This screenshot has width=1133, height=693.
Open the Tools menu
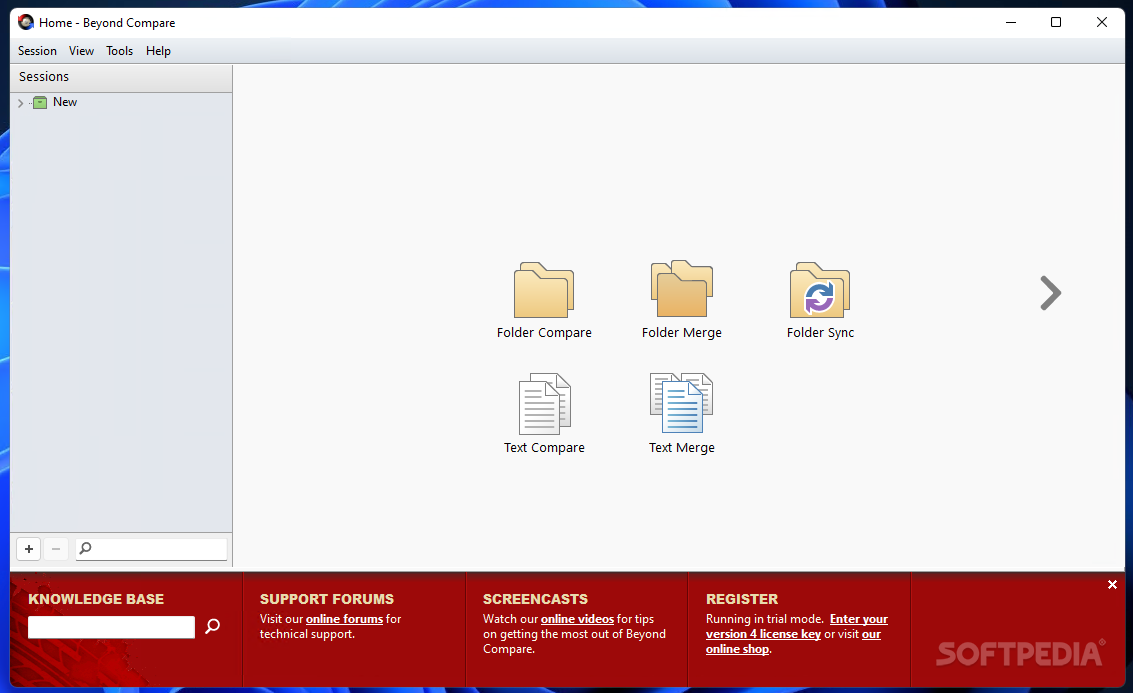pos(119,51)
